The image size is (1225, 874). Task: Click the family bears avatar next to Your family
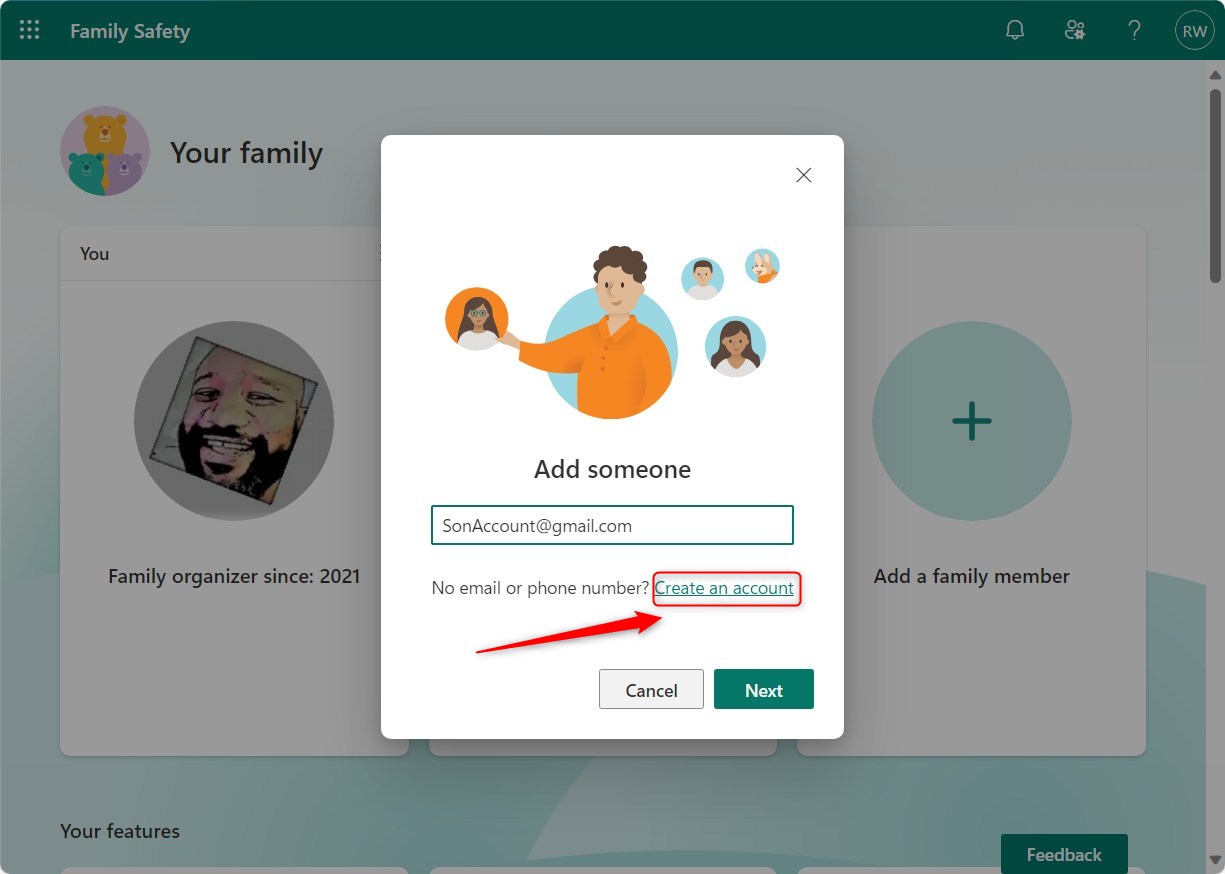[105, 151]
